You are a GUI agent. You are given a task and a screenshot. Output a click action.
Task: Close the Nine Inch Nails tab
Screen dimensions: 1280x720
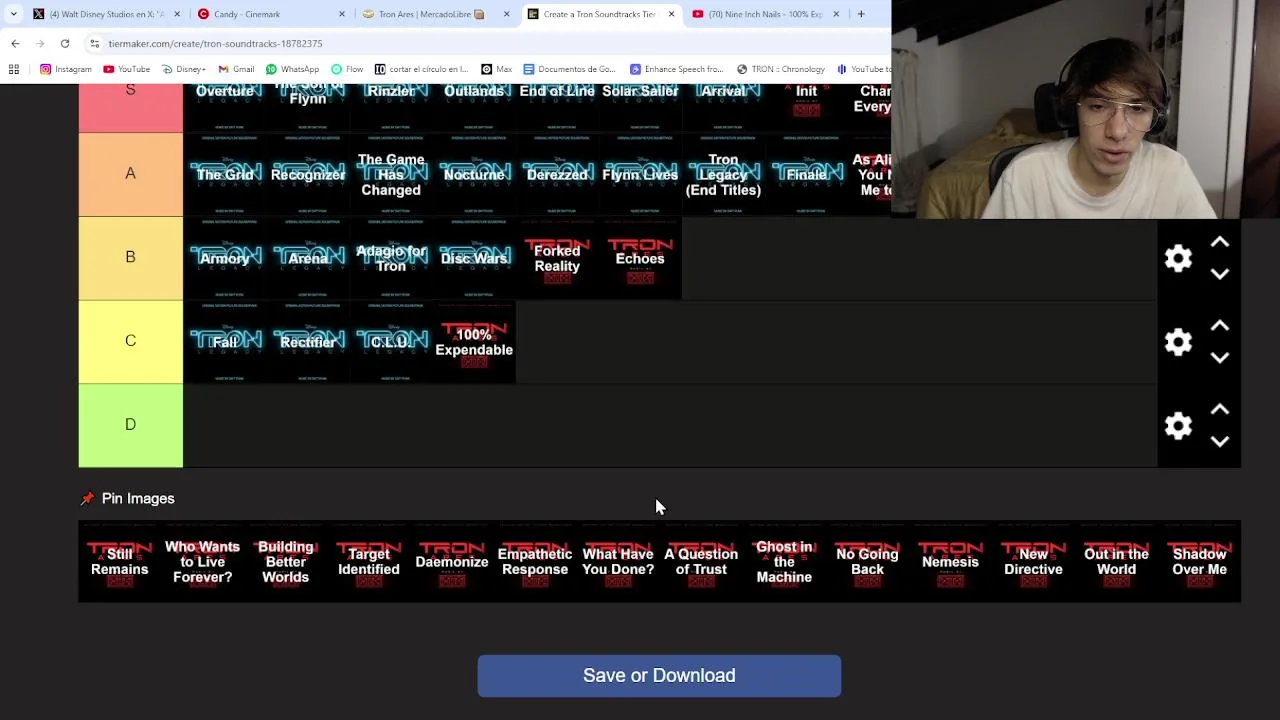coord(836,14)
